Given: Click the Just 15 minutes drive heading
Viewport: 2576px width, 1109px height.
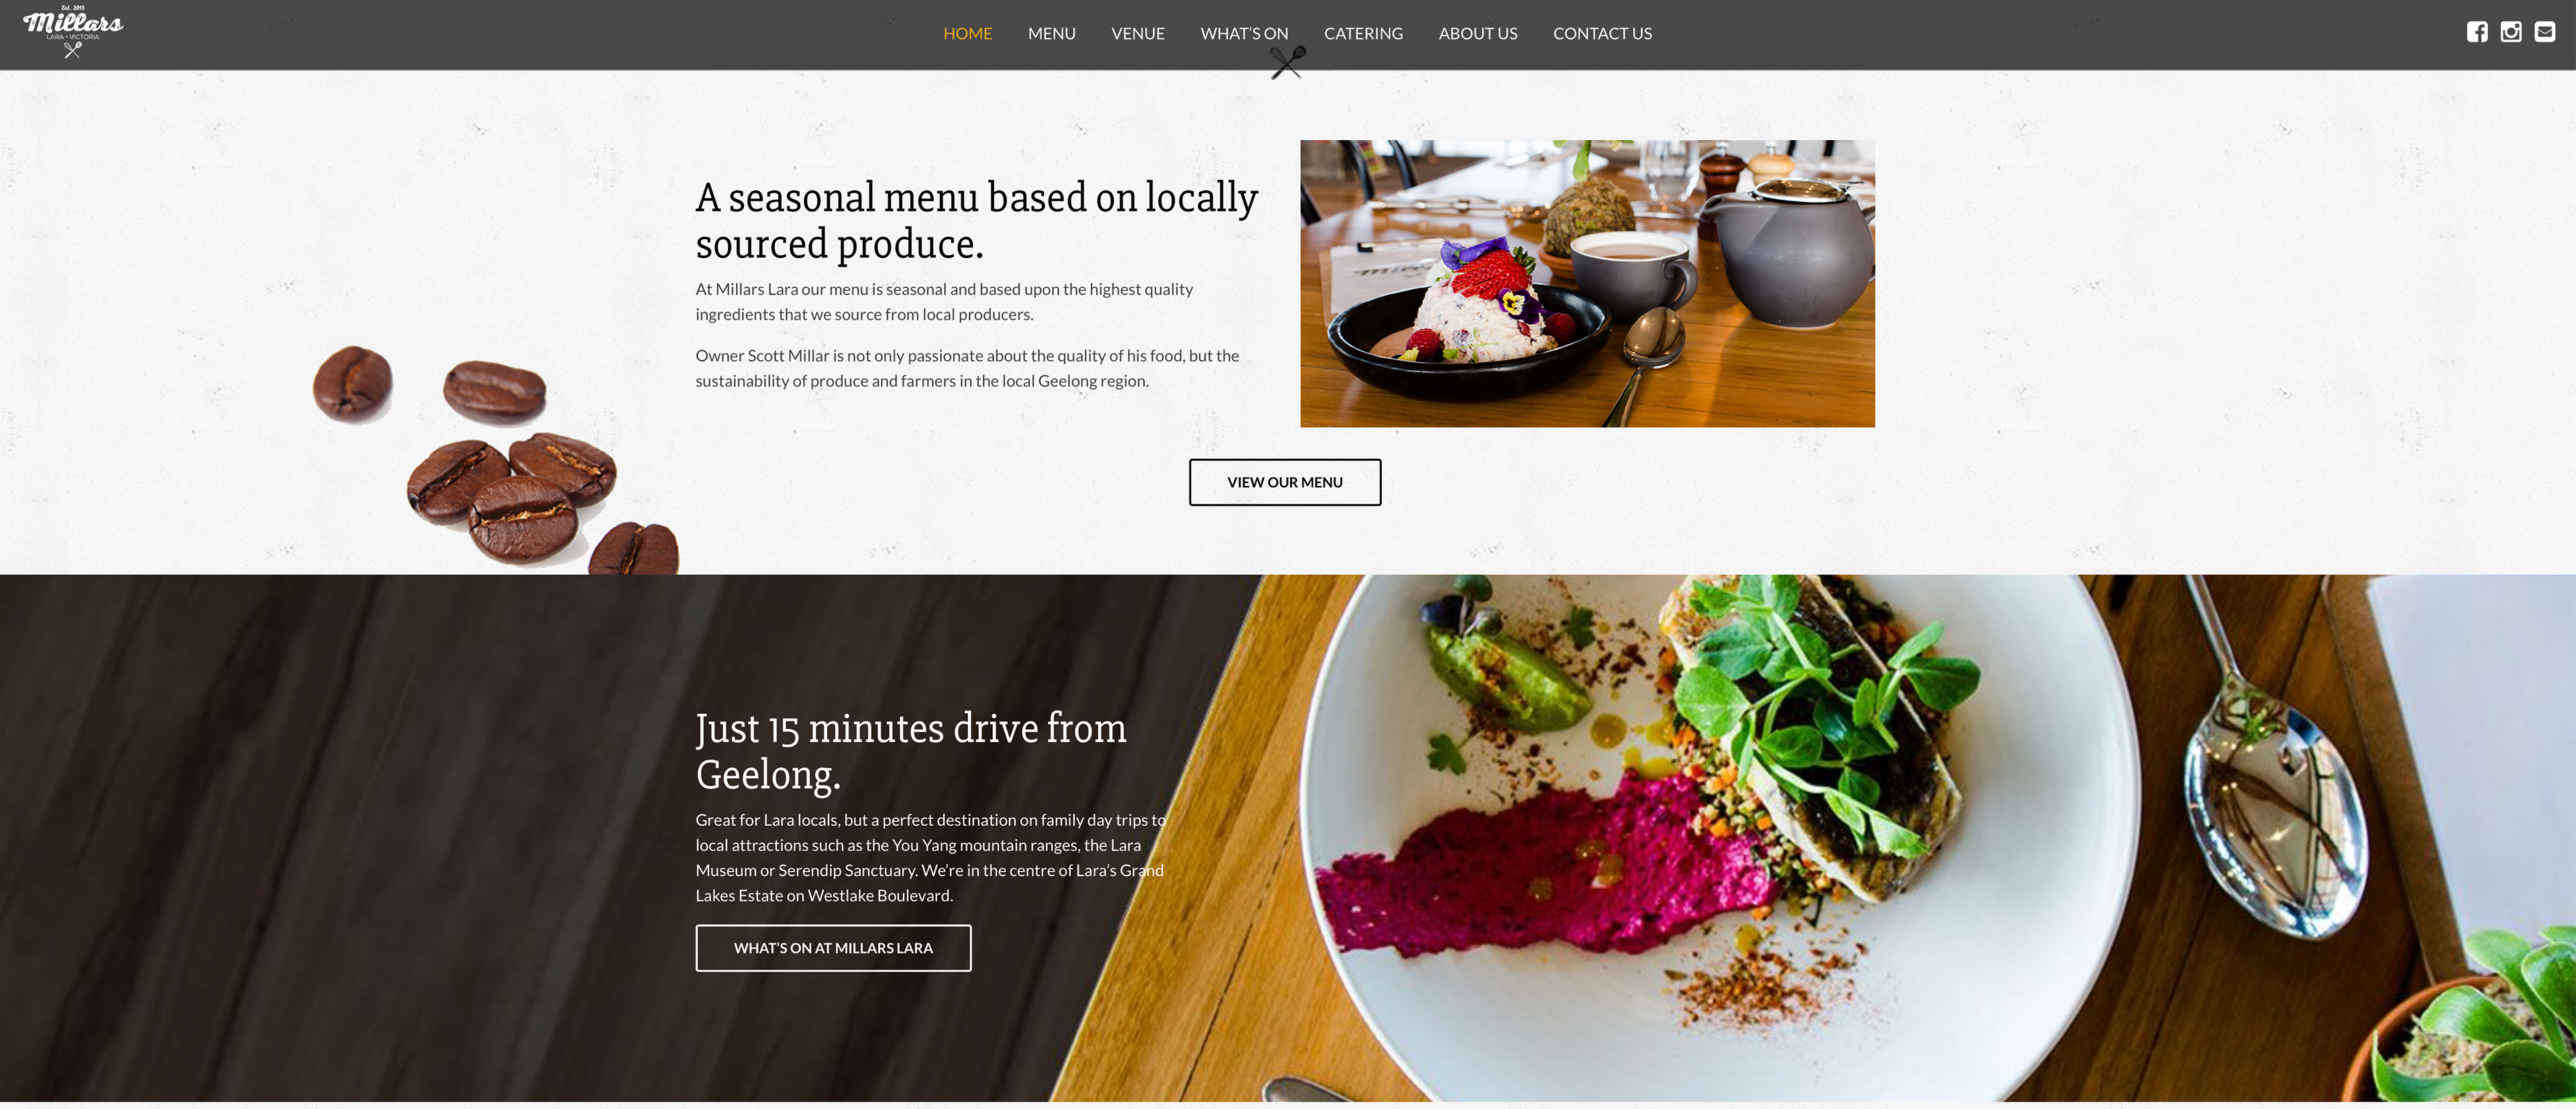Looking at the screenshot, I should (x=911, y=751).
